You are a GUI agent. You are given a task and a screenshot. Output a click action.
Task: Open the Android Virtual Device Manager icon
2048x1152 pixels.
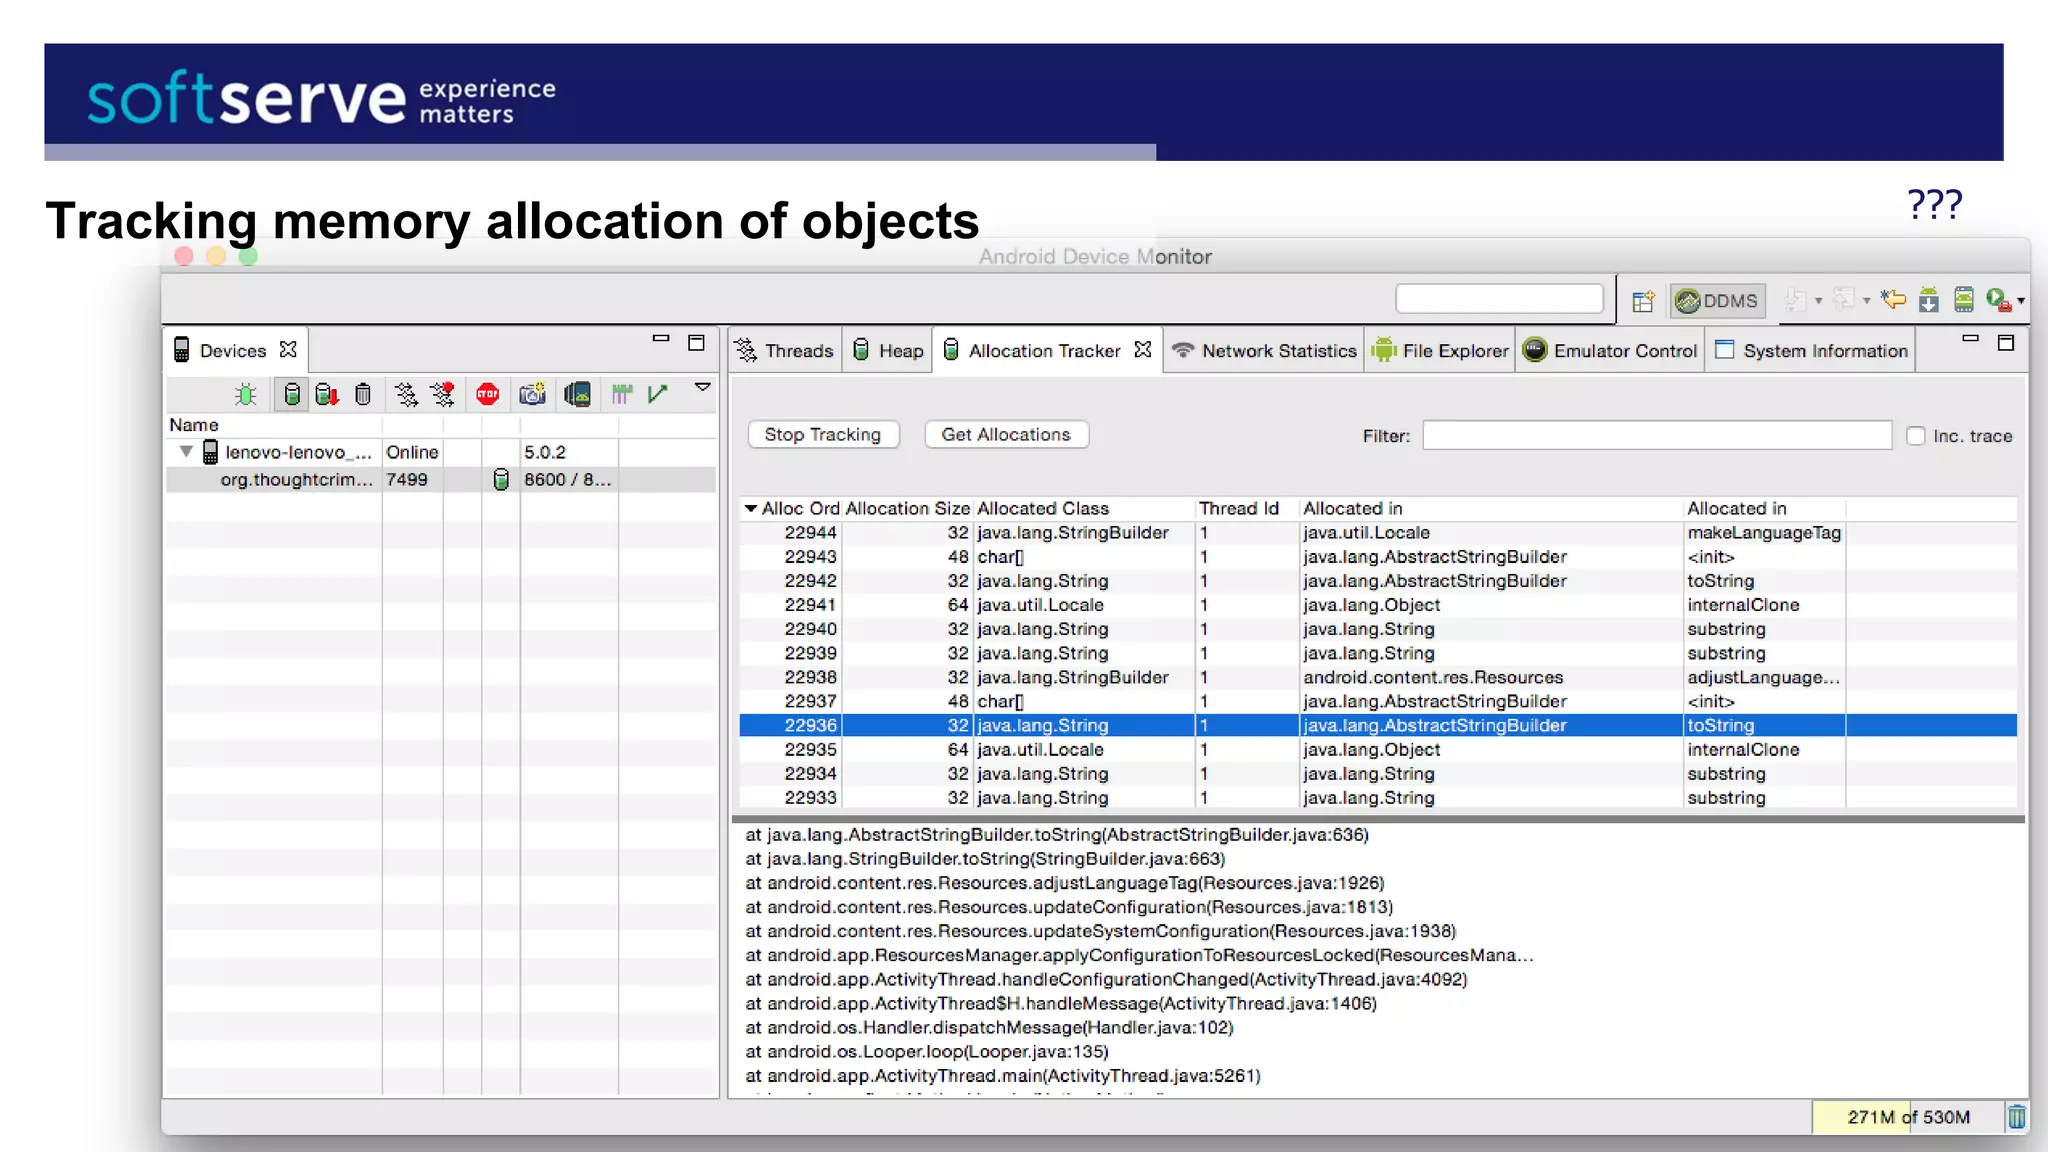[1964, 299]
